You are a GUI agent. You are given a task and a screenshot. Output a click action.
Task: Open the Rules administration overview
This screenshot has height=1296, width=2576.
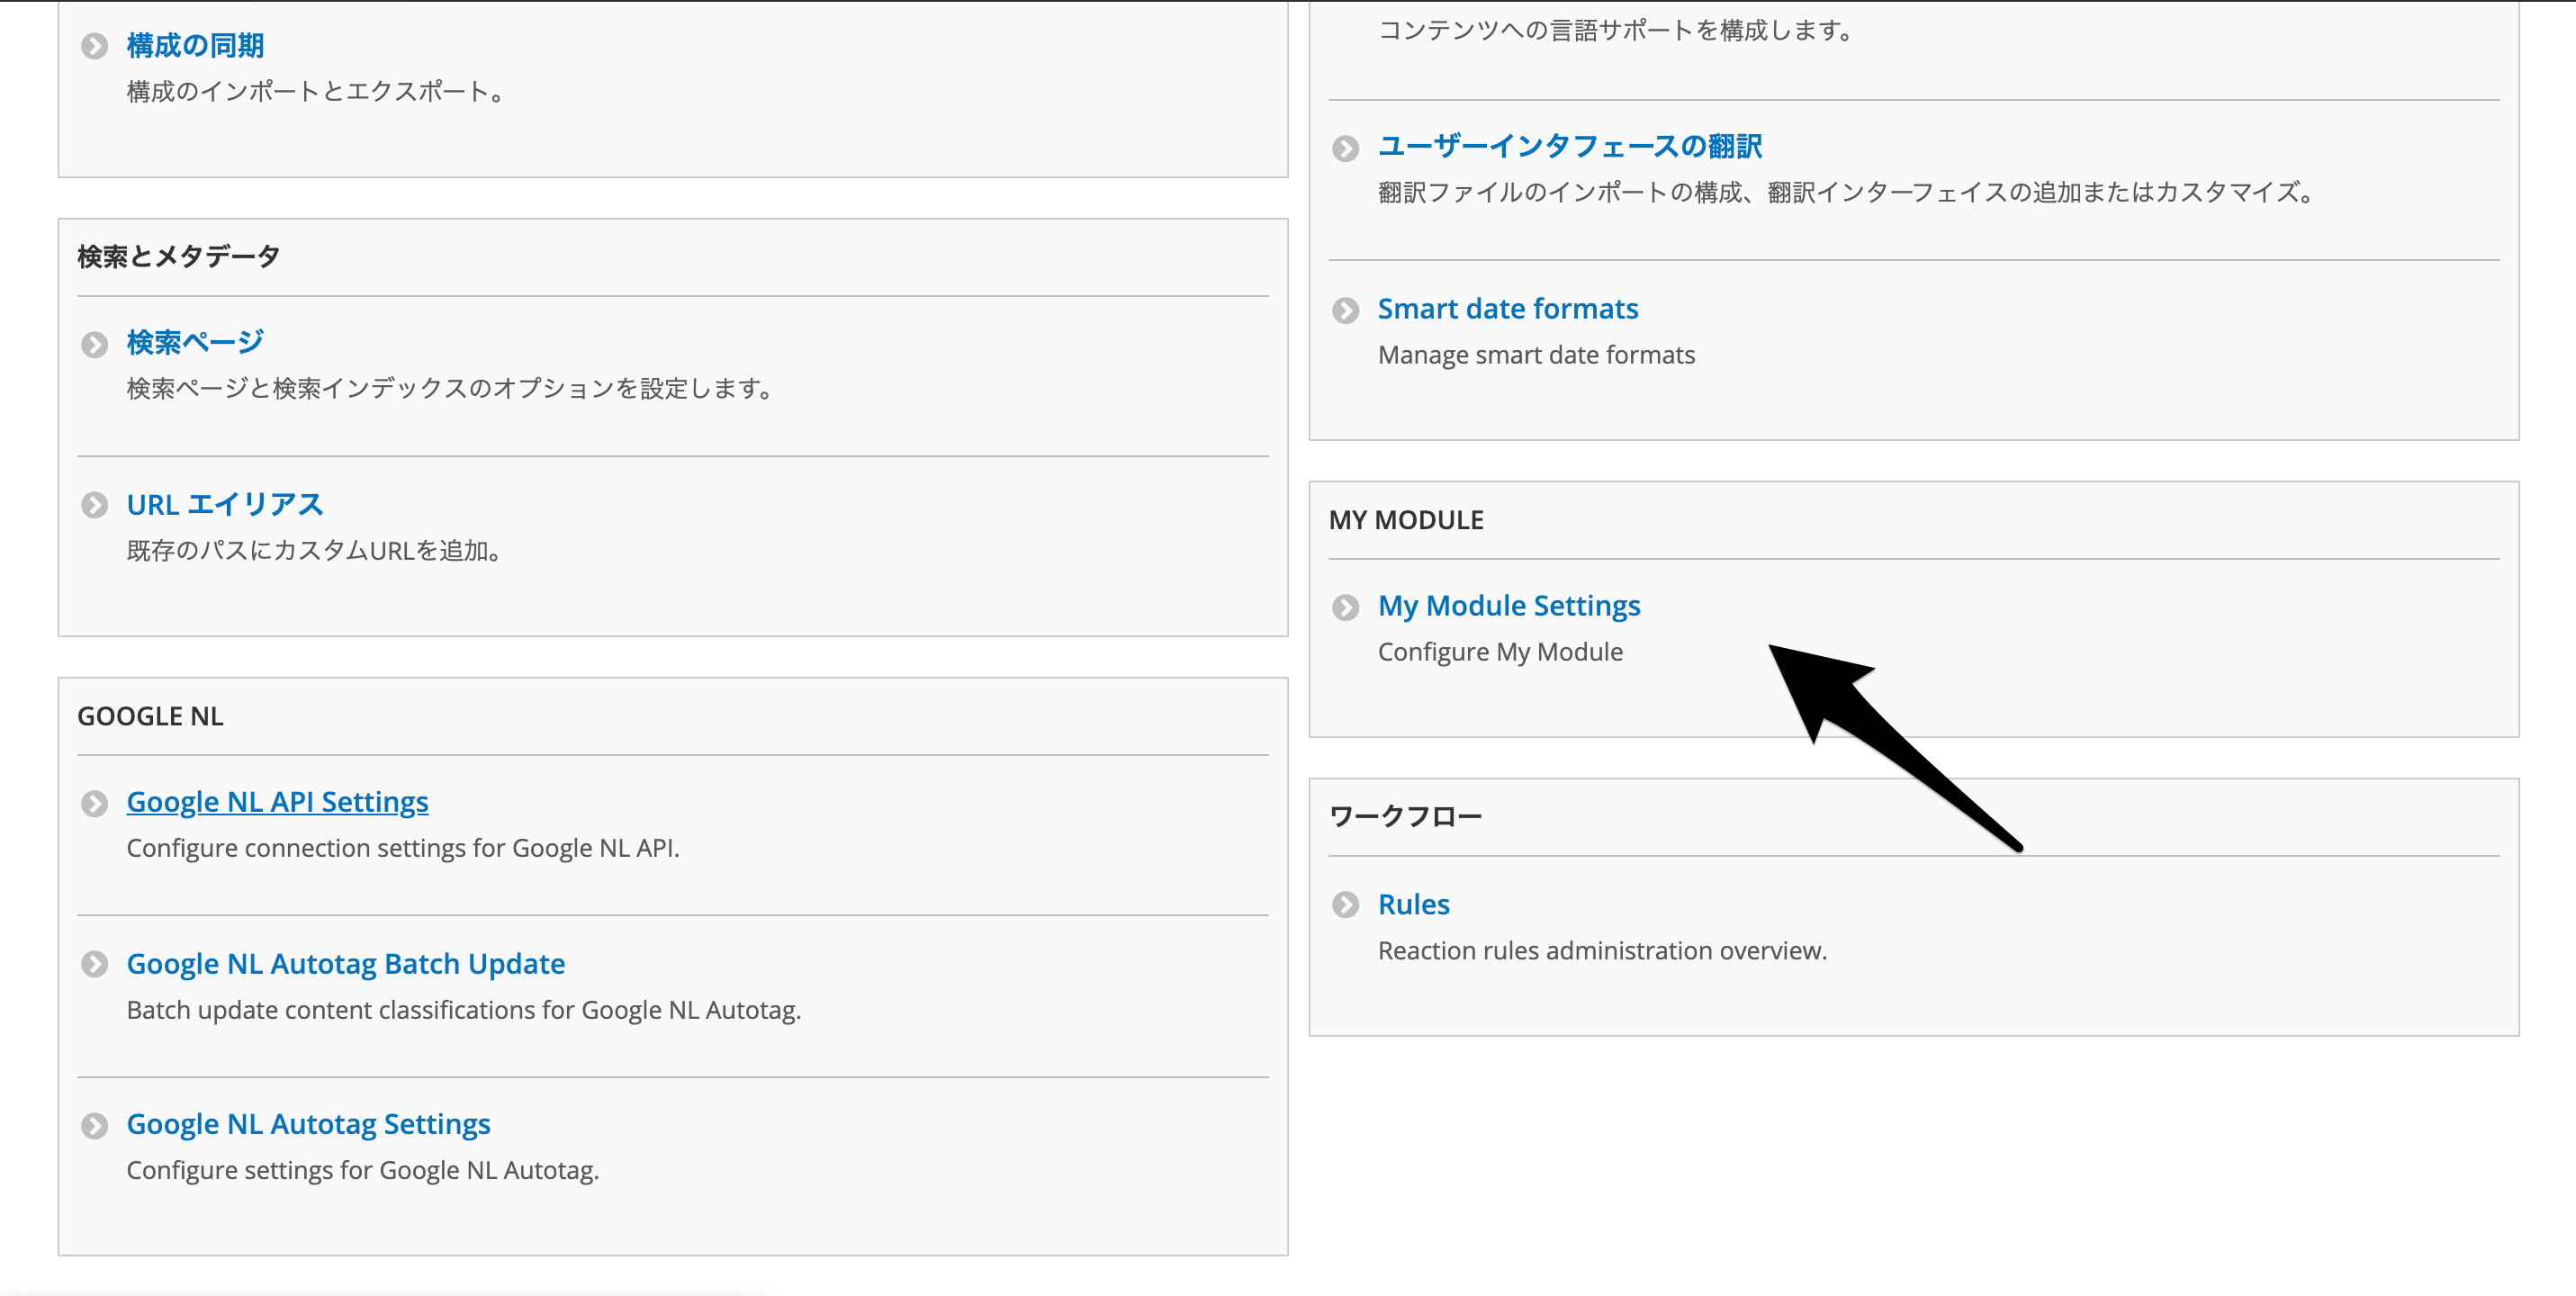[1414, 903]
